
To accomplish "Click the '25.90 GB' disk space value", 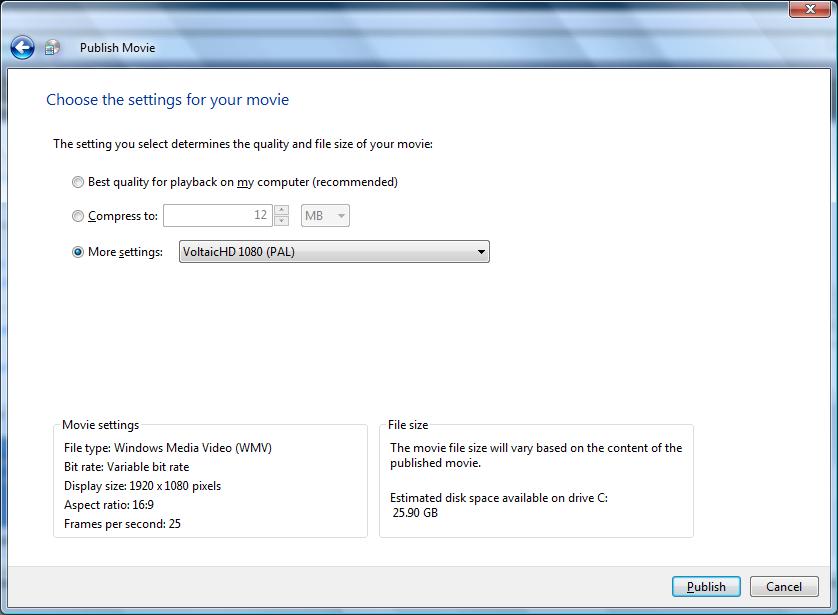I will [415, 513].
